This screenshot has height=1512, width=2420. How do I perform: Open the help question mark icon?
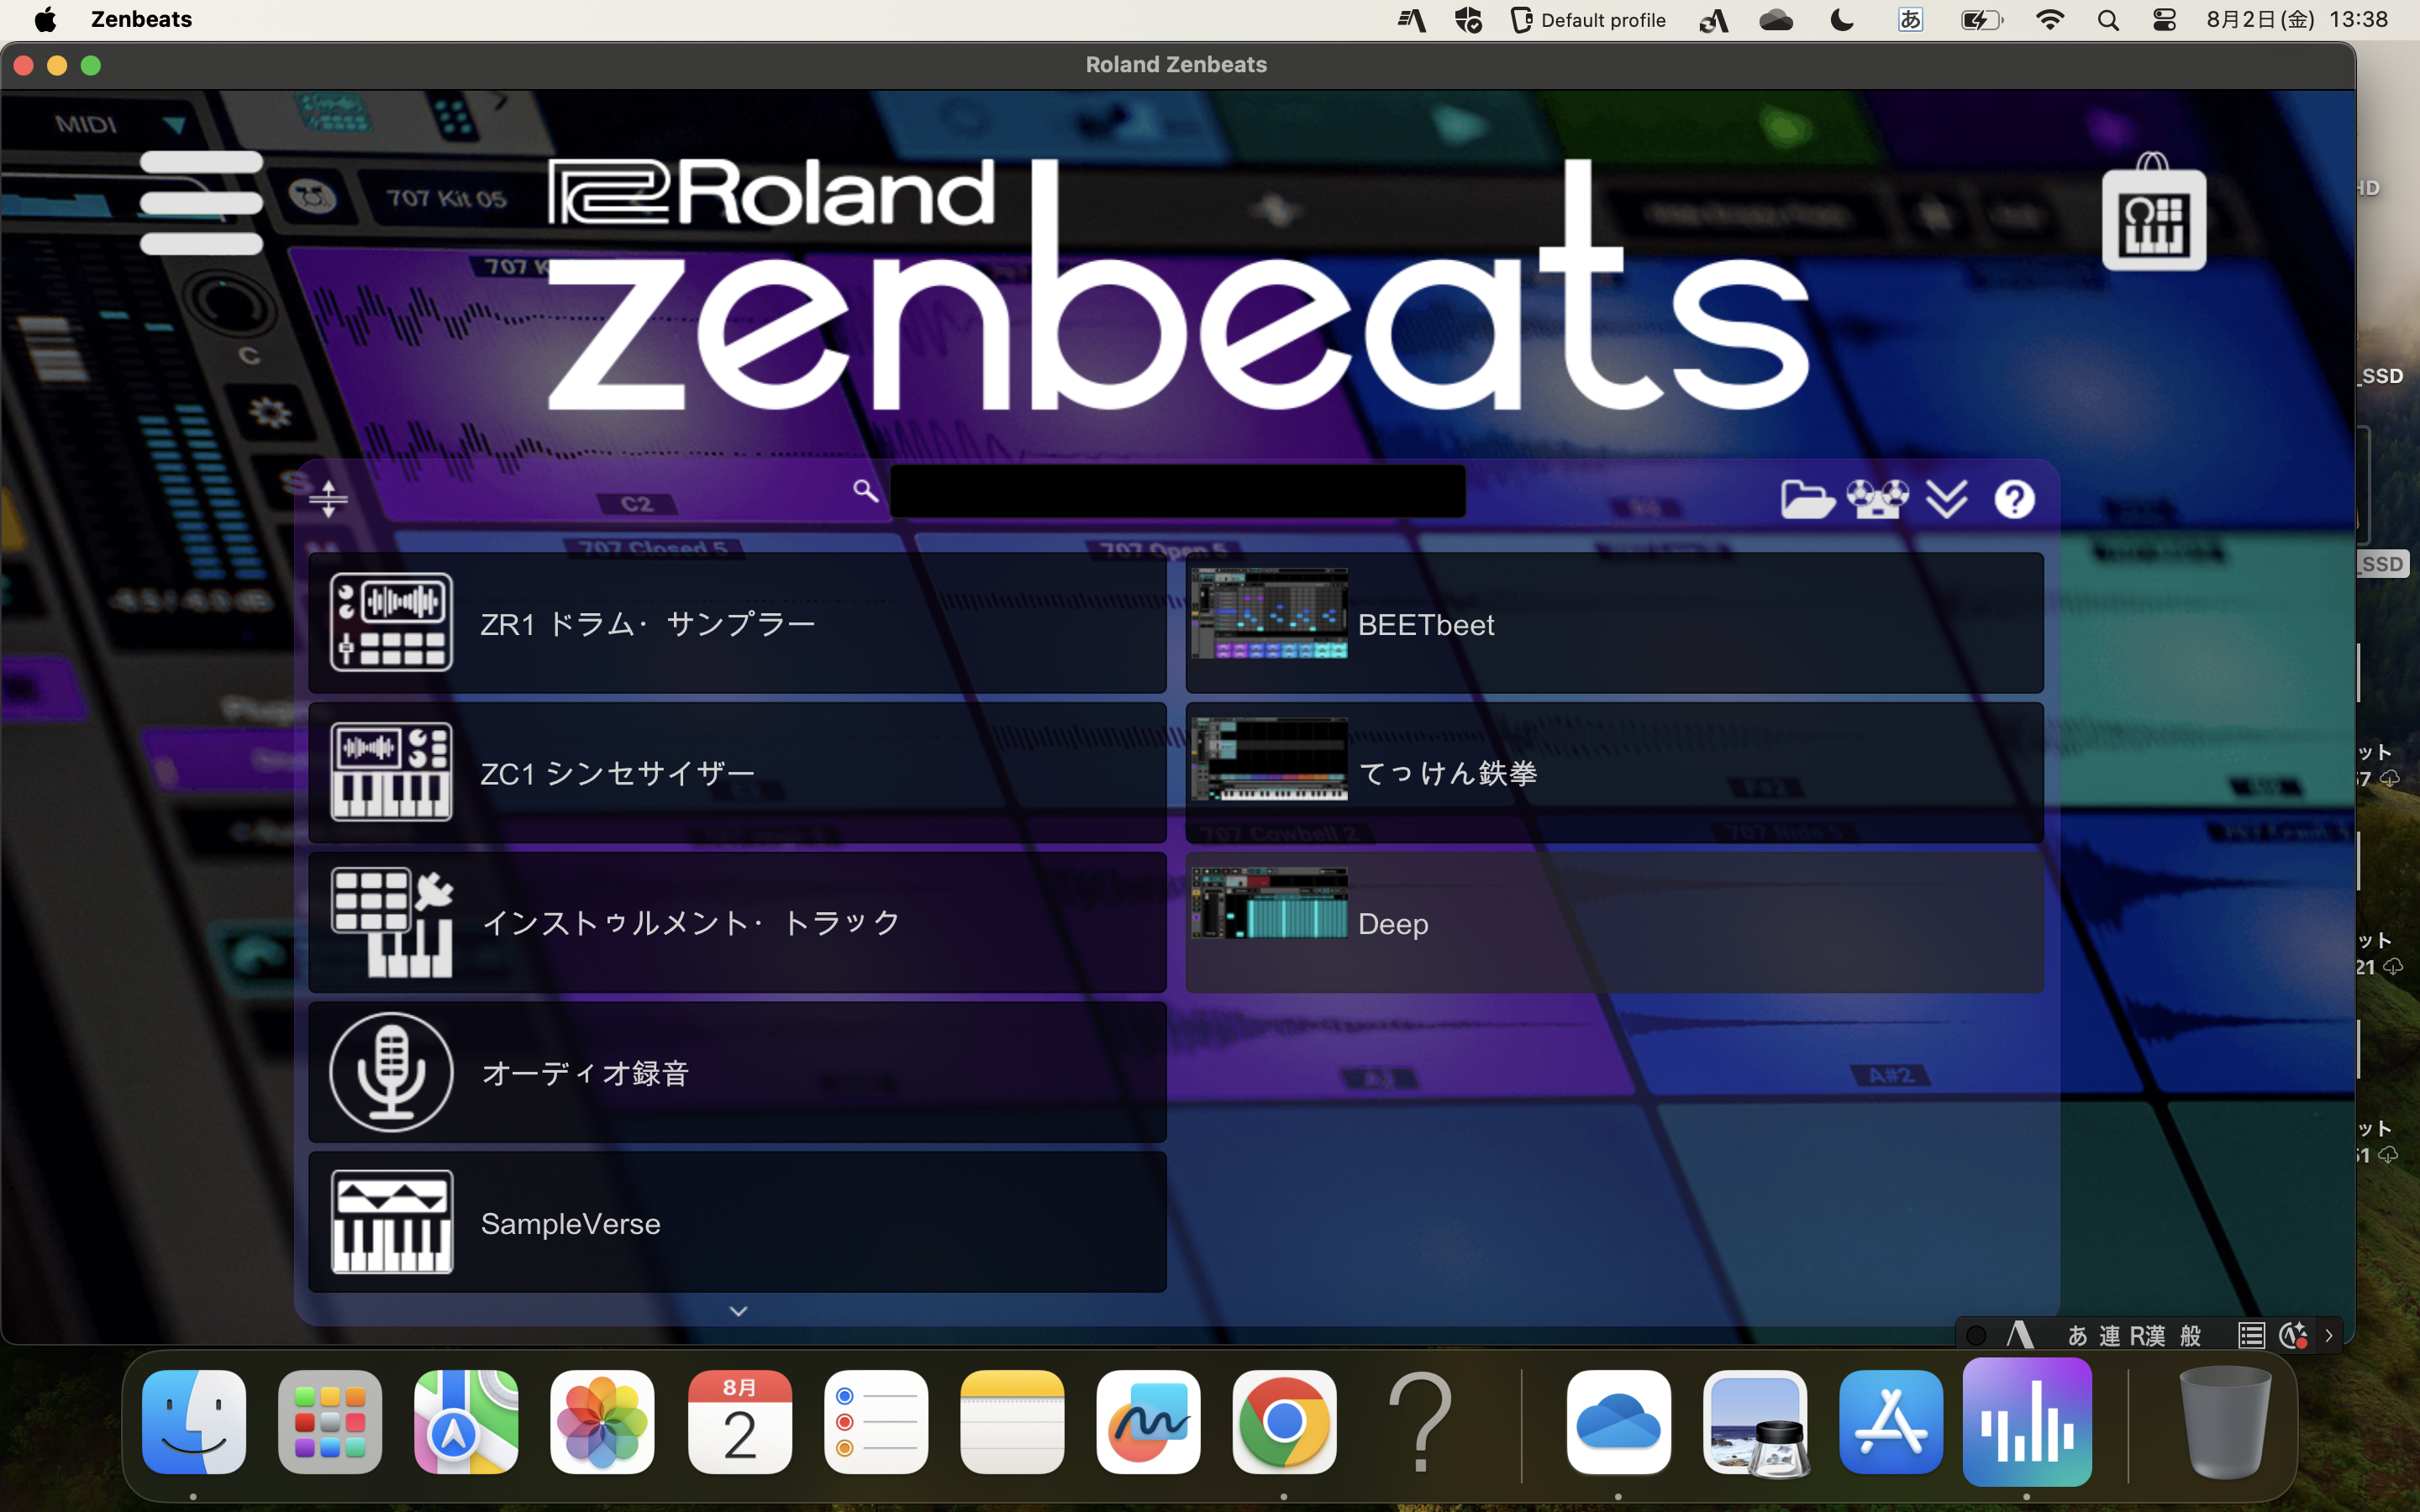pos(2014,498)
